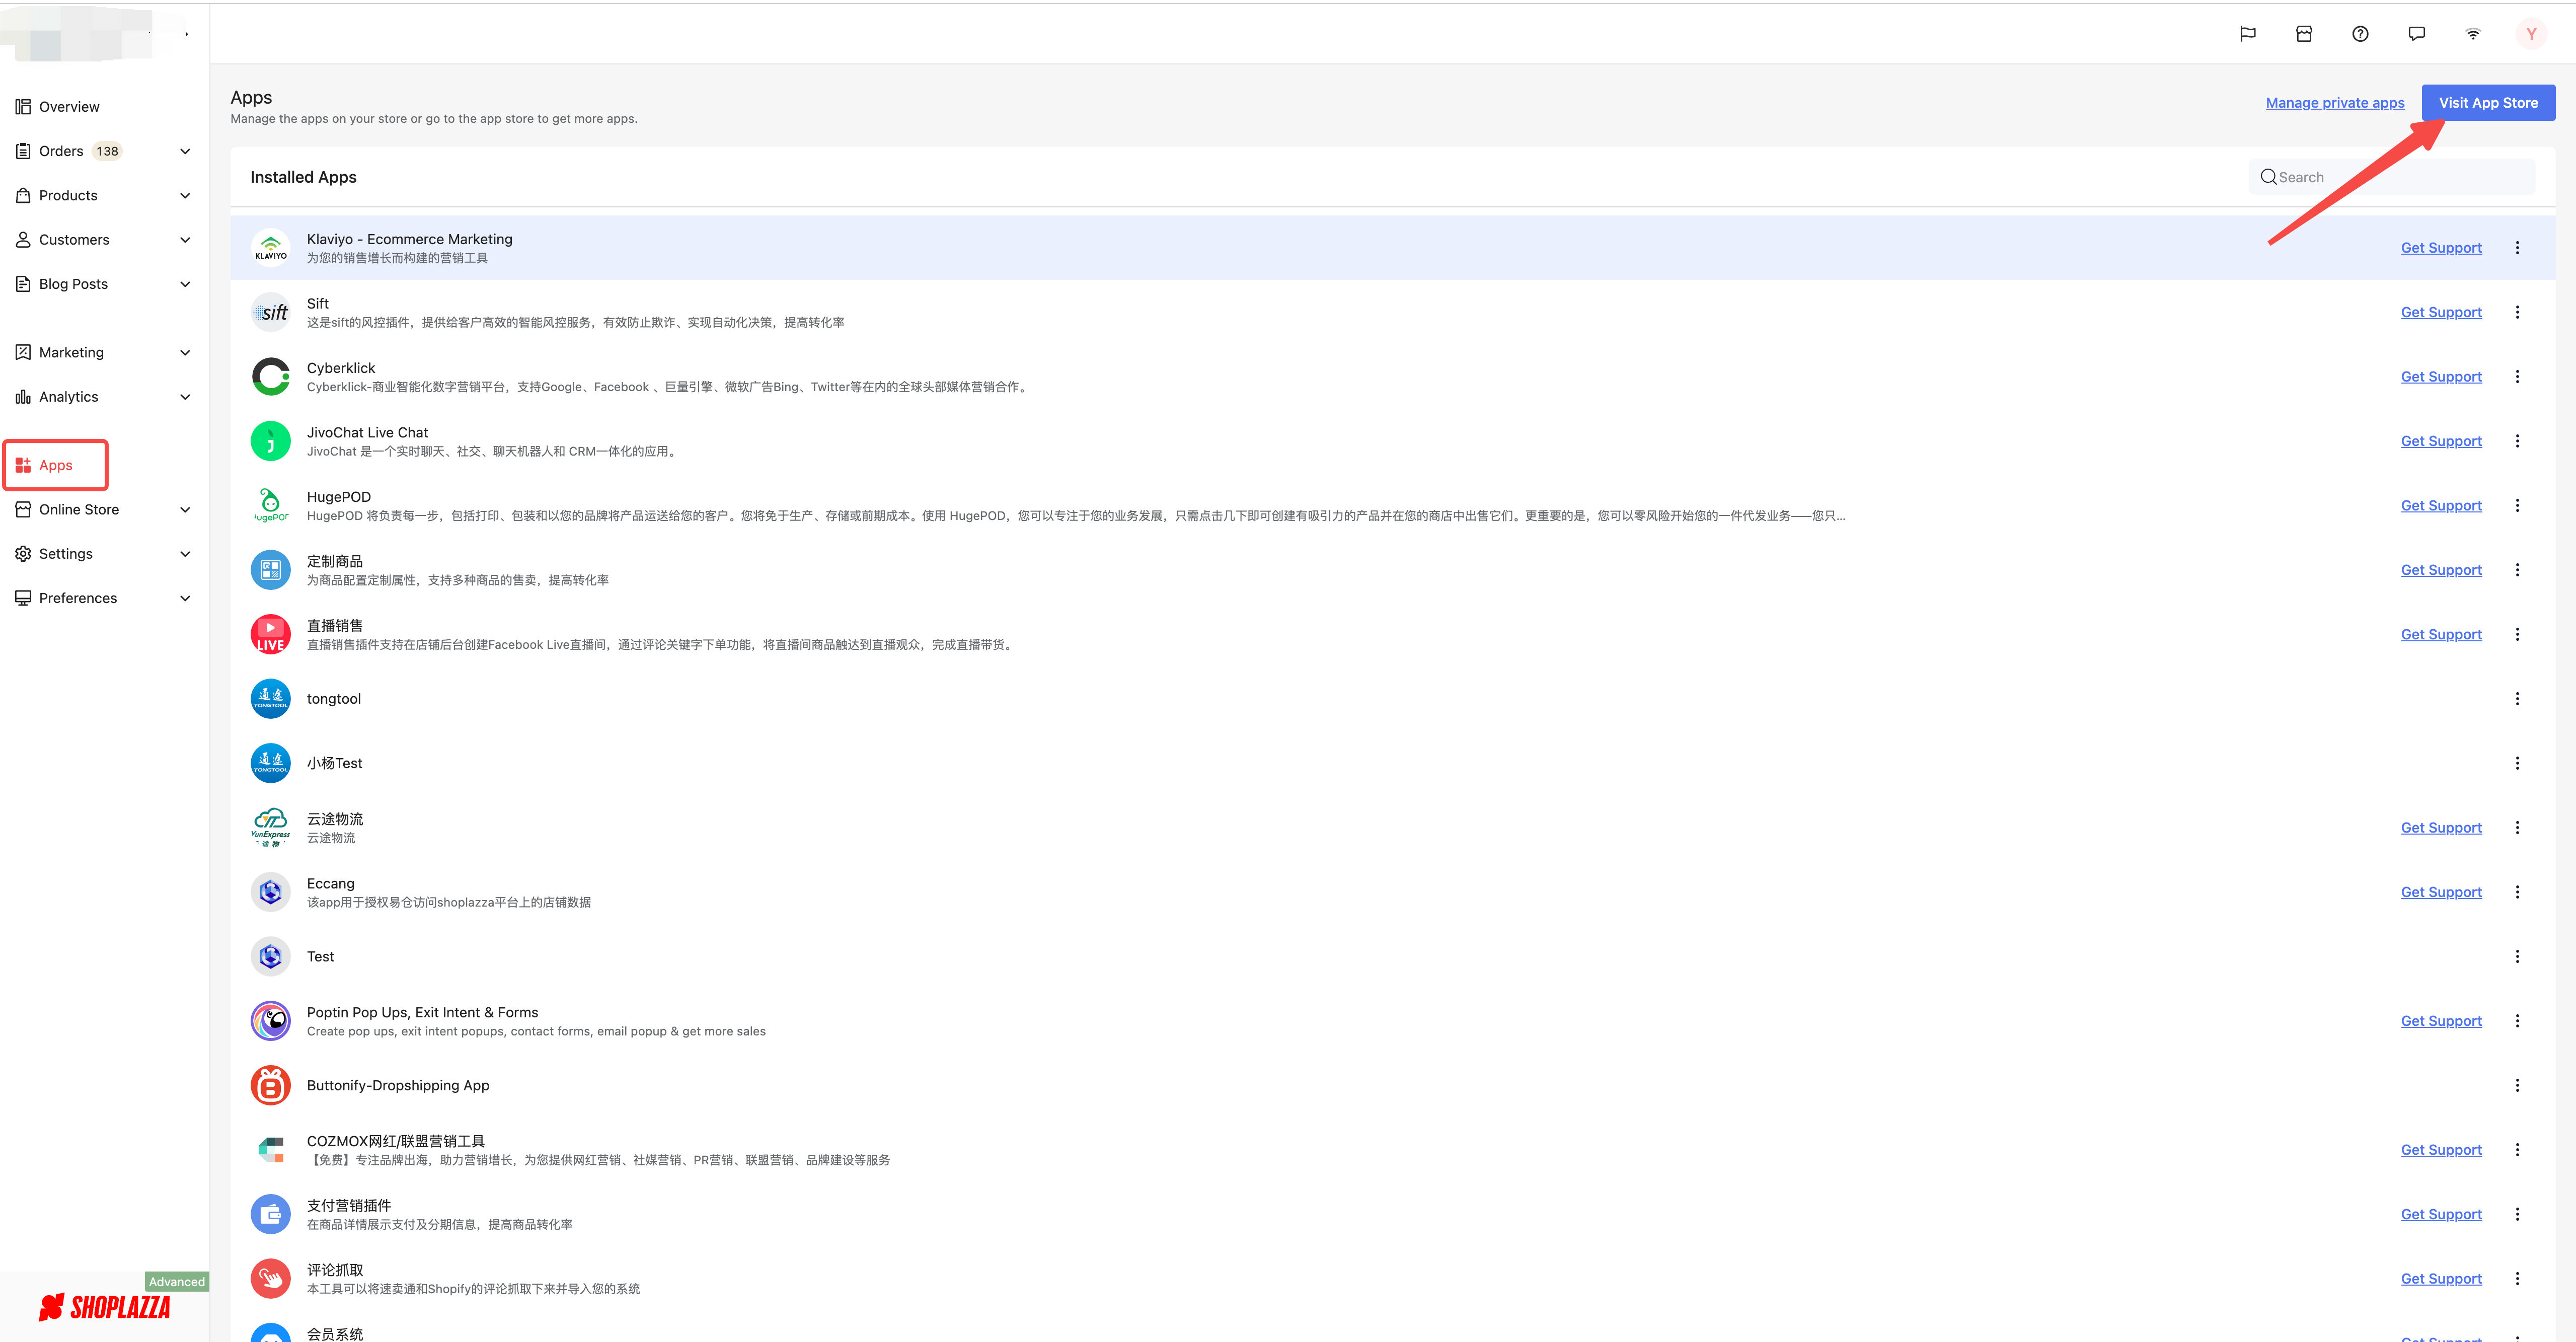Open Products in sidebar
The height and width of the screenshot is (1342, 2576).
[x=68, y=196]
